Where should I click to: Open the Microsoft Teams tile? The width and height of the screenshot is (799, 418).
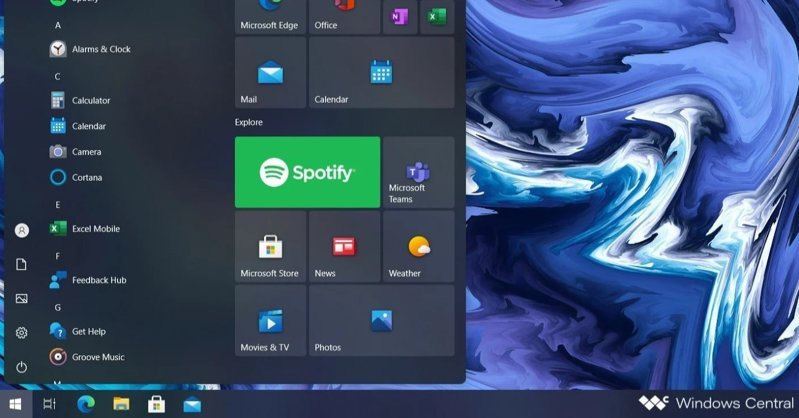tap(418, 172)
